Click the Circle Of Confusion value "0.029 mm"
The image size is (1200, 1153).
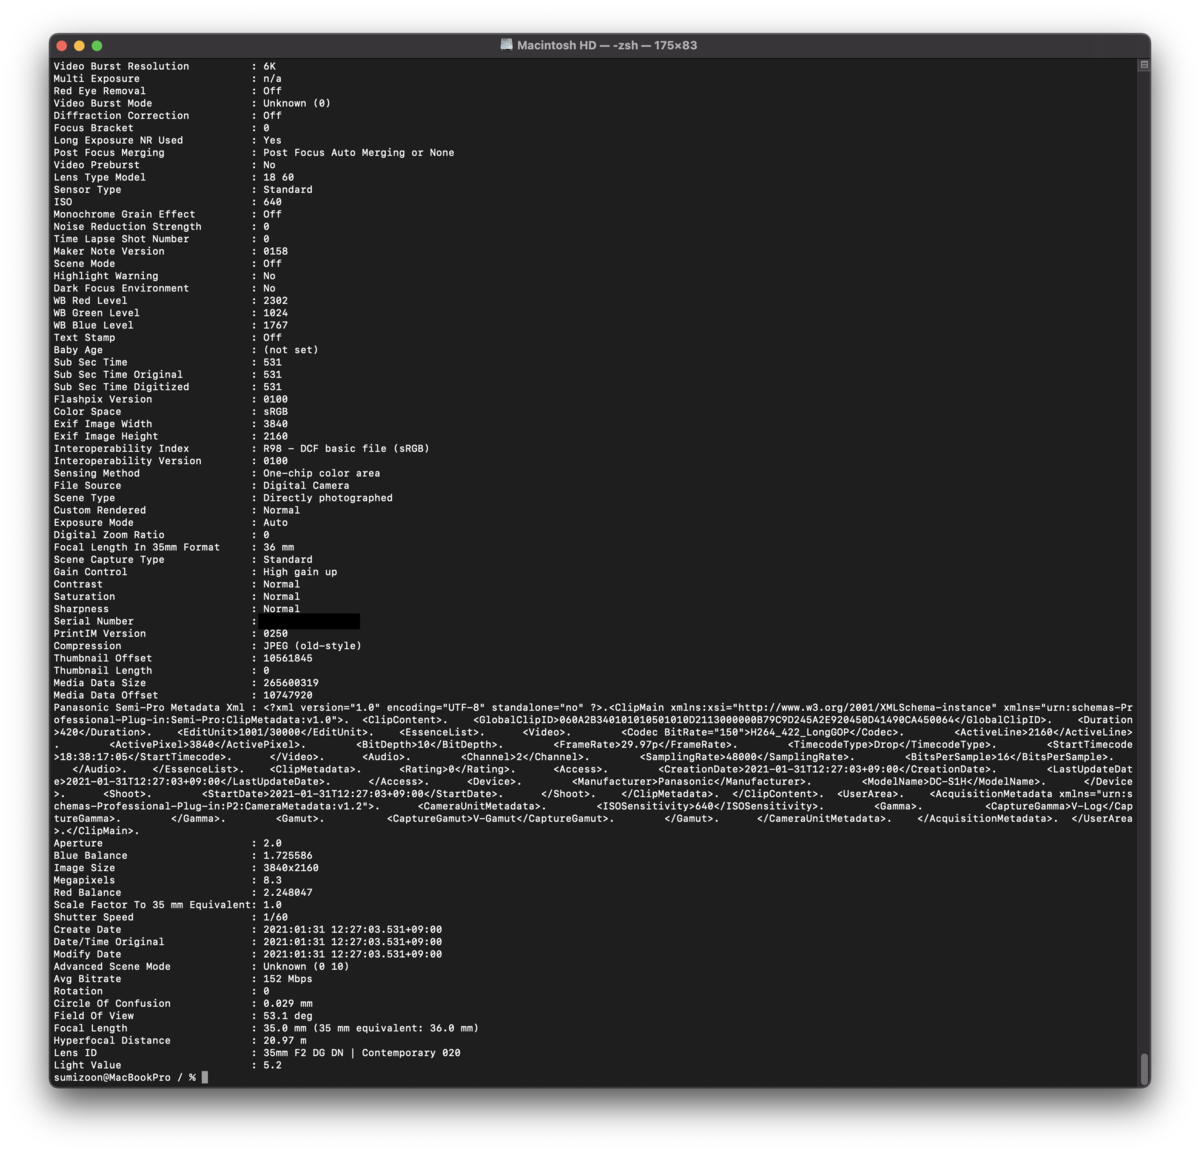point(288,1004)
